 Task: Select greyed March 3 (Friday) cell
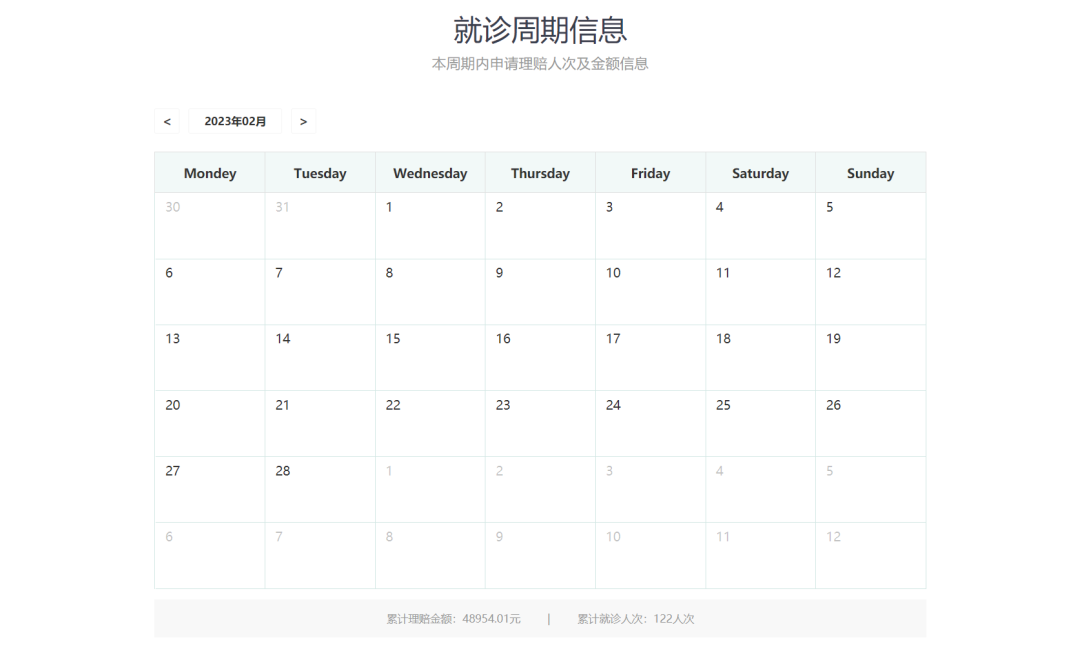pyautogui.click(x=650, y=490)
